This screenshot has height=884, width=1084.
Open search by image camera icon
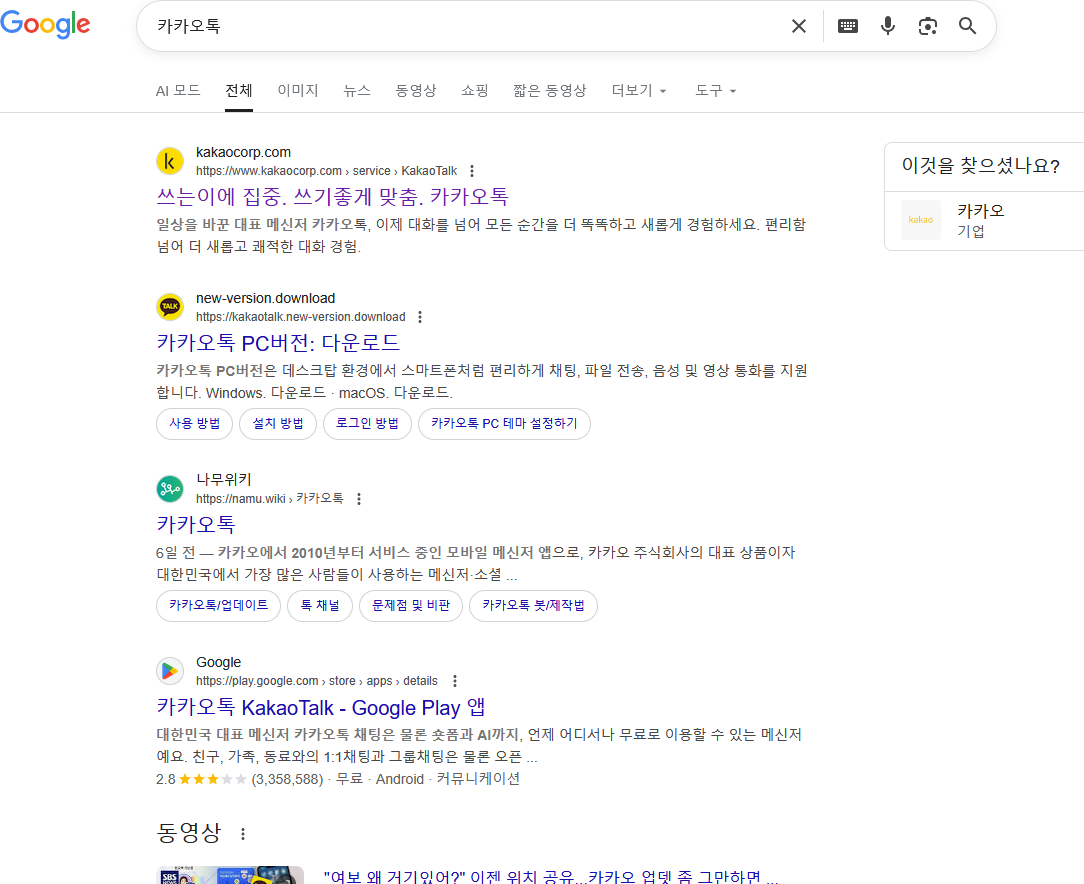[928, 26]
